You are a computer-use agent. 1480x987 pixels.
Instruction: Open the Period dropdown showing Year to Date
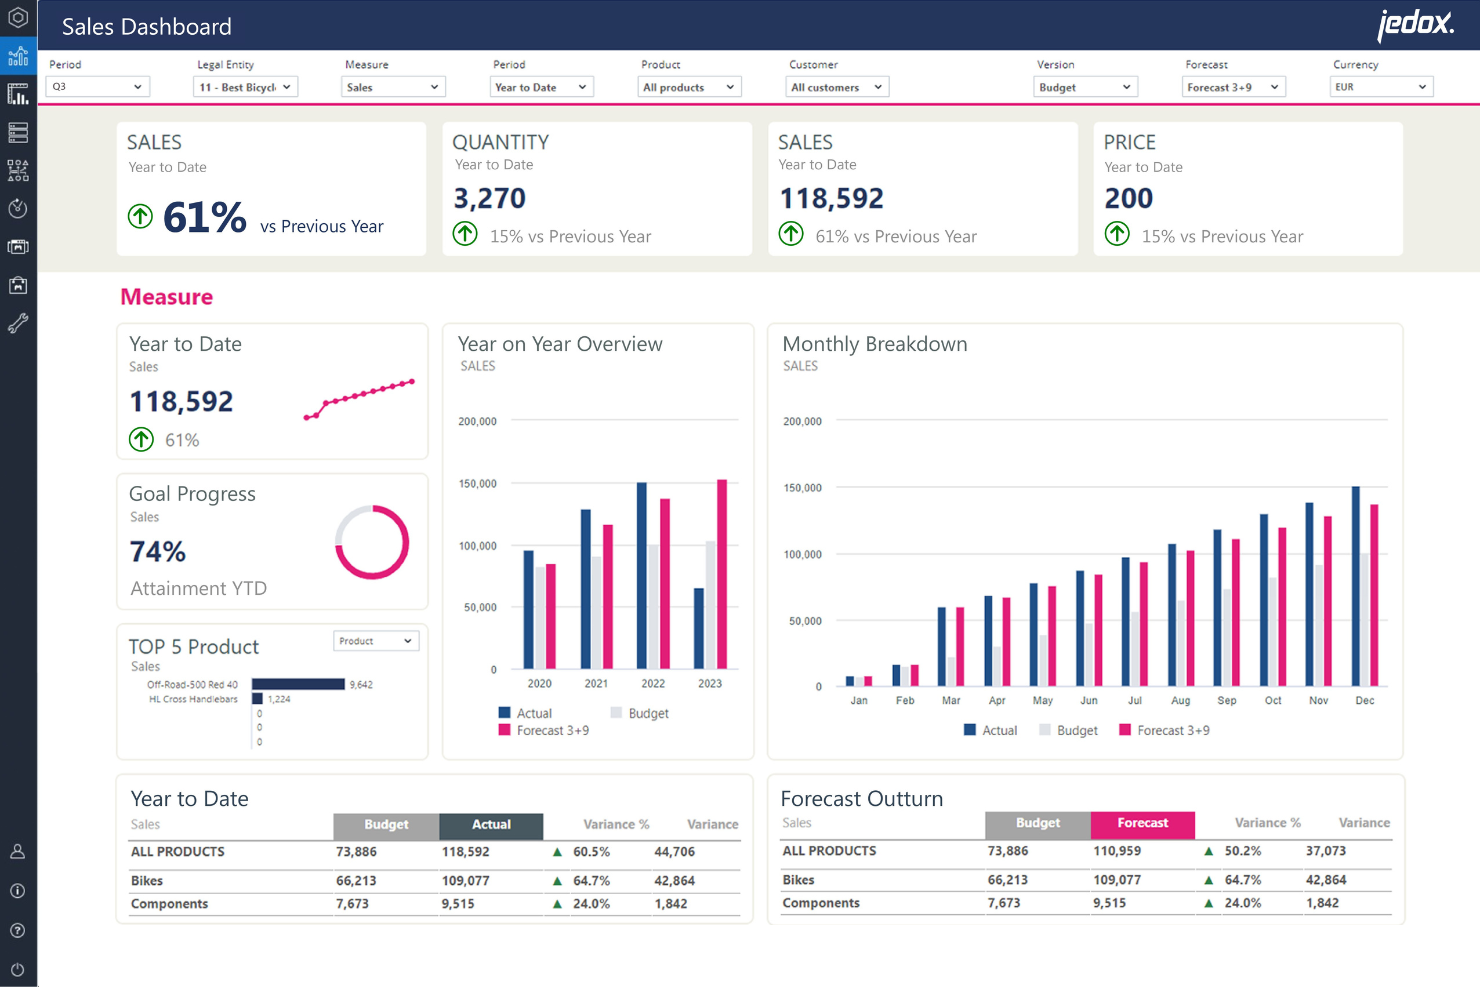pos(542,87)
